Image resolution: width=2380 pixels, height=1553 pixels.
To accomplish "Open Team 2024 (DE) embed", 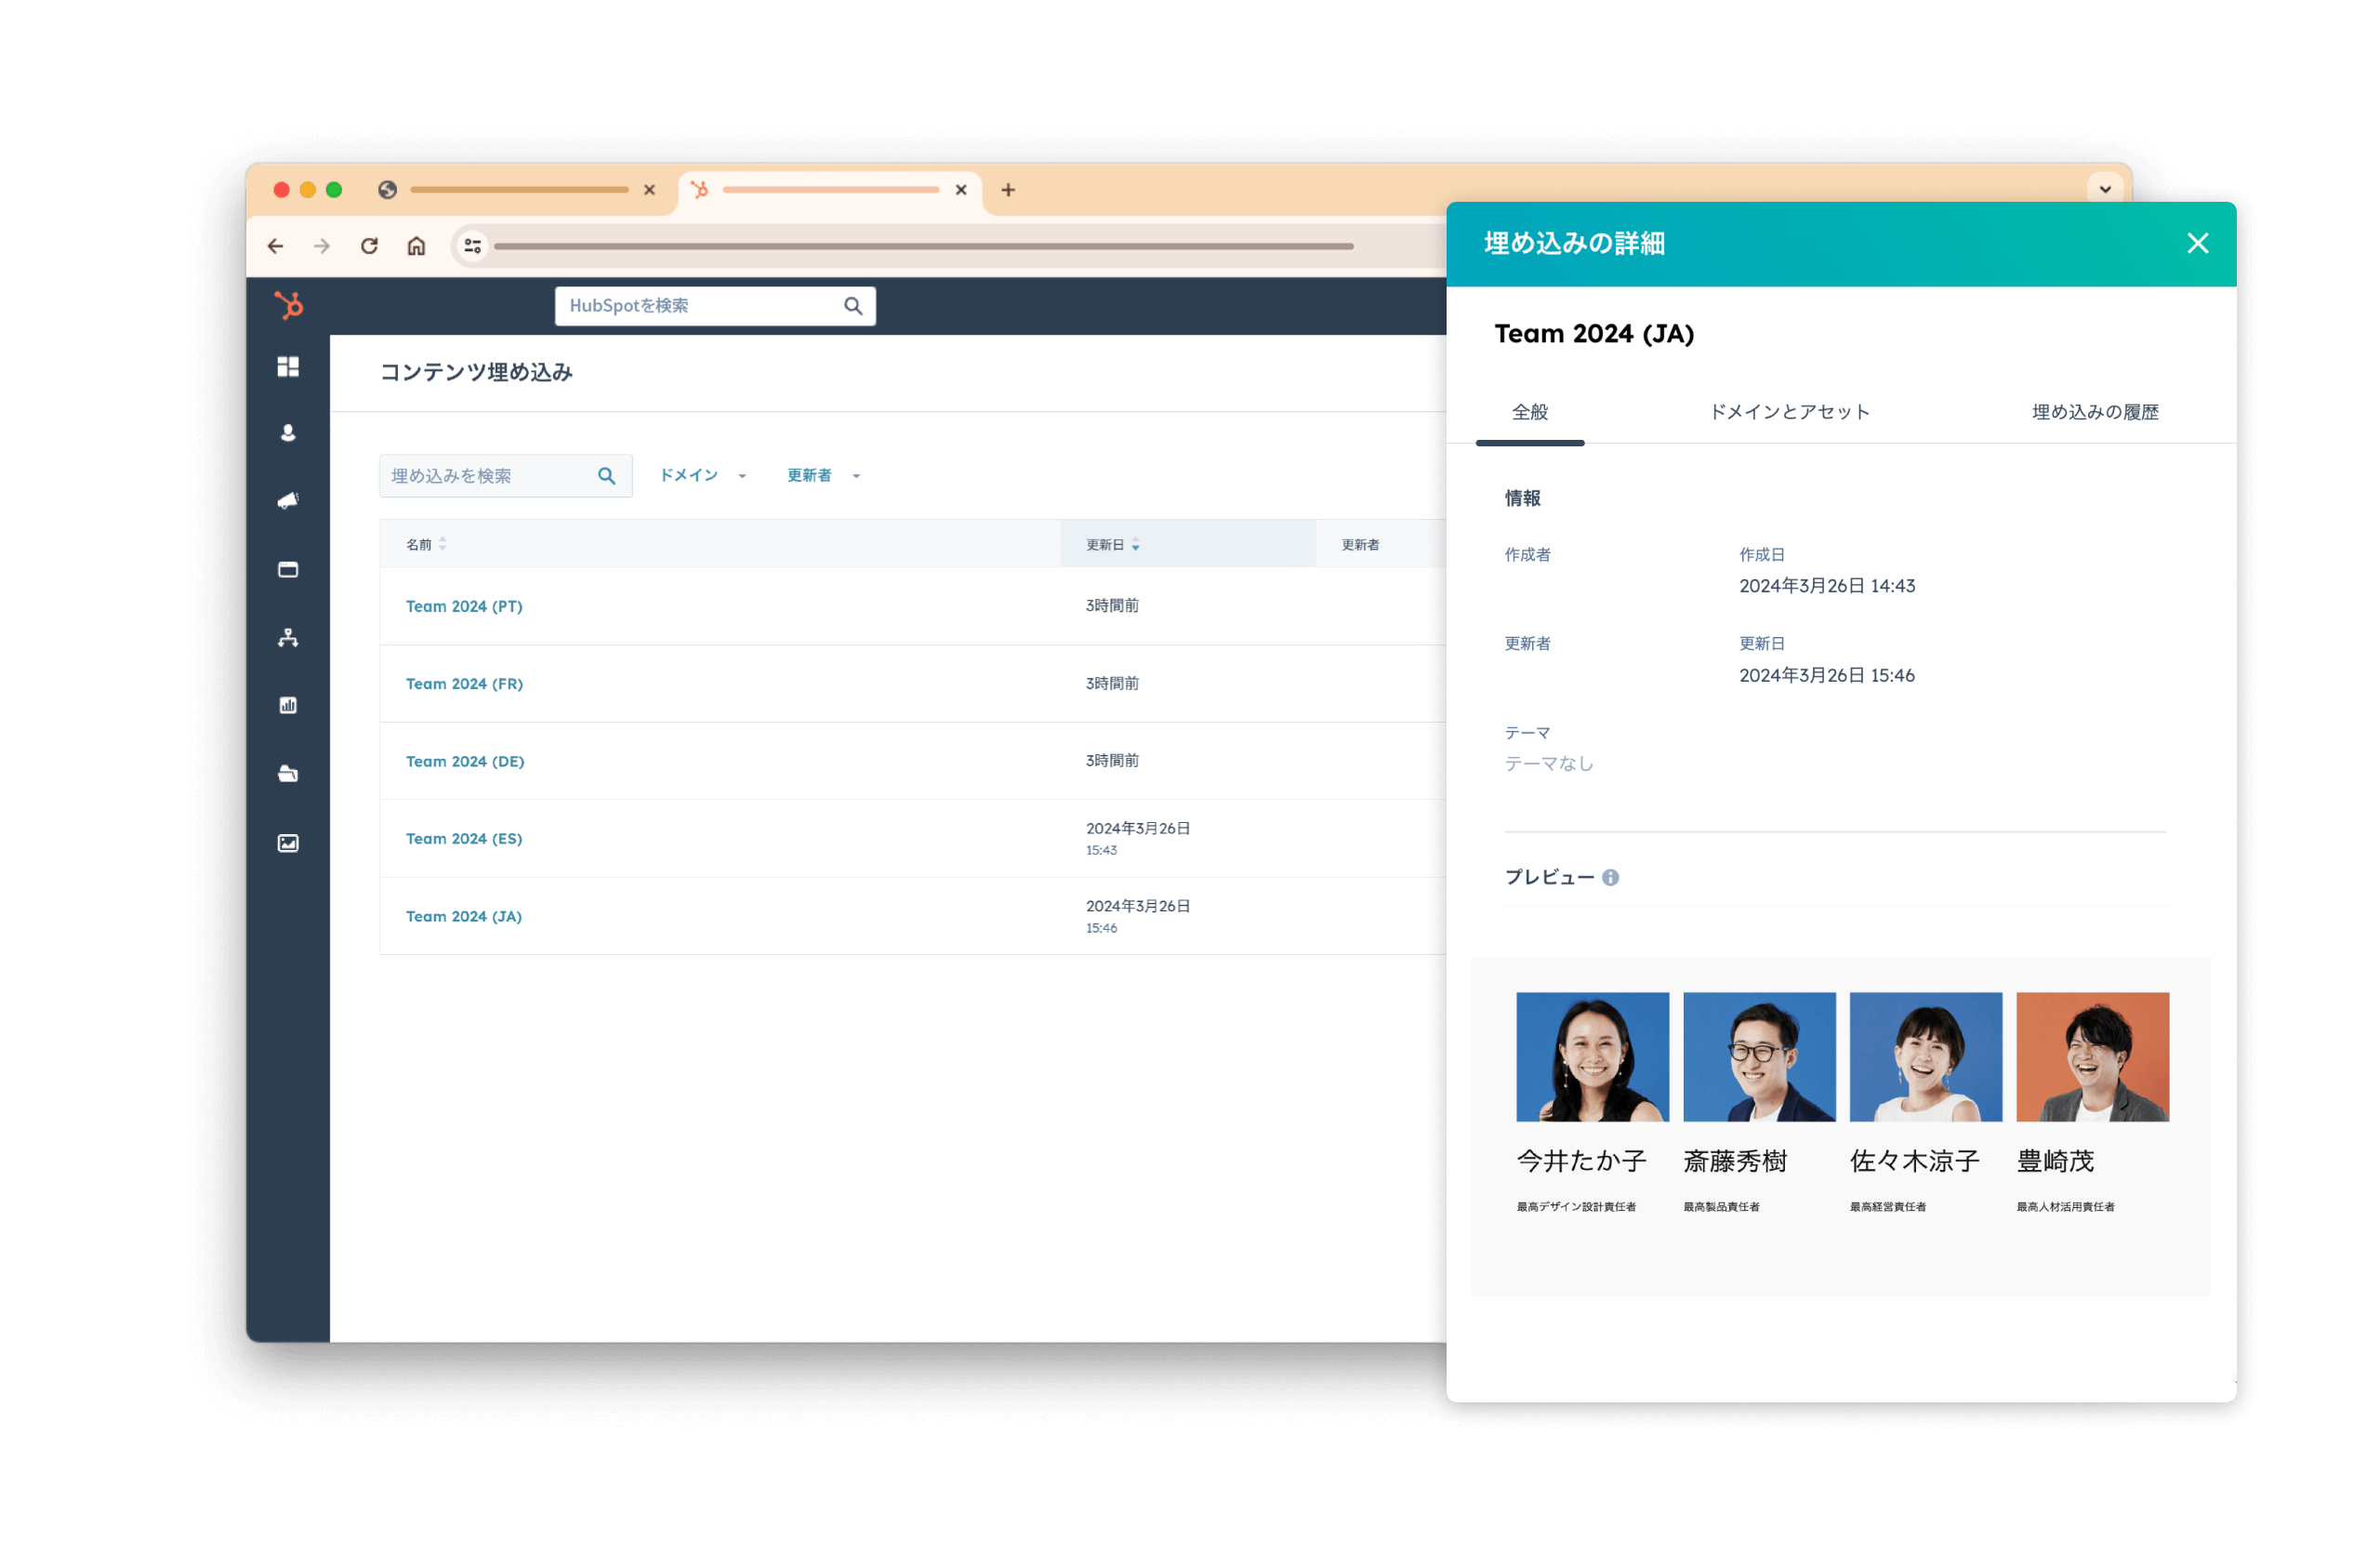I will click(x=465, y=762).
